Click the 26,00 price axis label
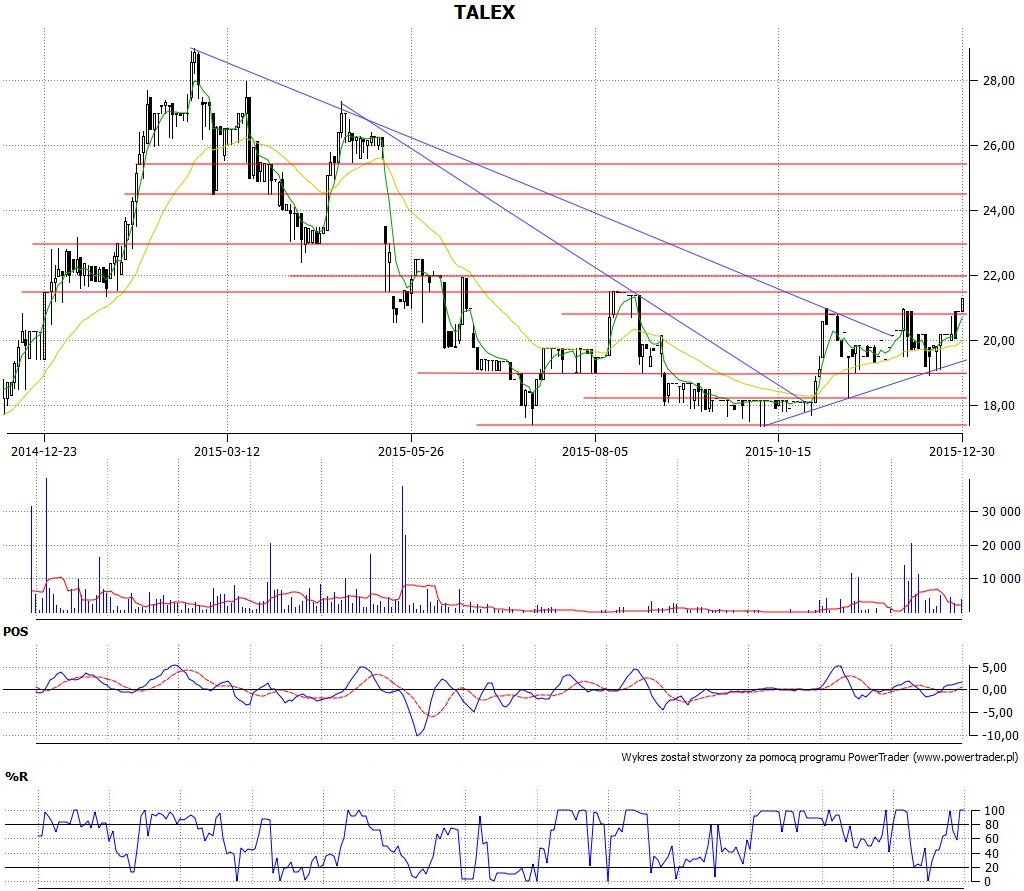This screenshot has width=1024, height=891. click(999, 146)
